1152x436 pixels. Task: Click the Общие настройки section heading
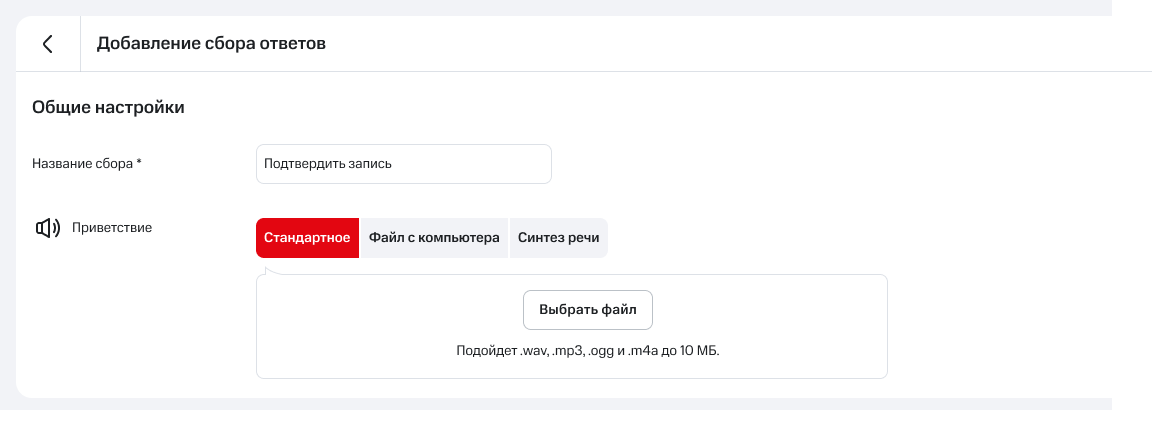(108, 108)
